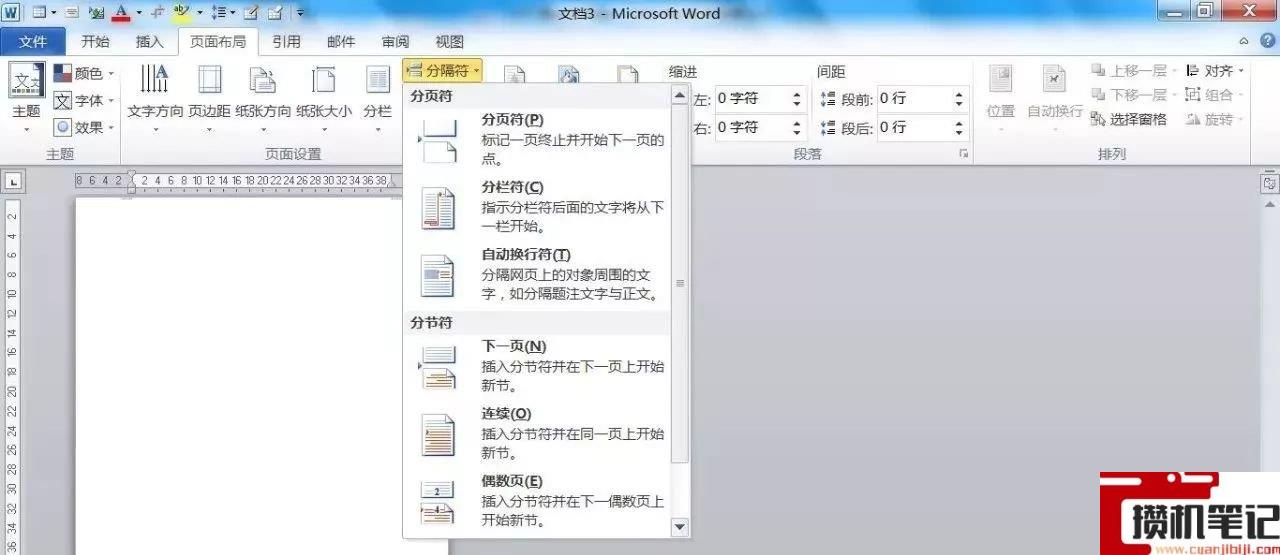Switch to the 邮件 ribbon tab
The image size is (1280, 555).
(x=341, y=42)
